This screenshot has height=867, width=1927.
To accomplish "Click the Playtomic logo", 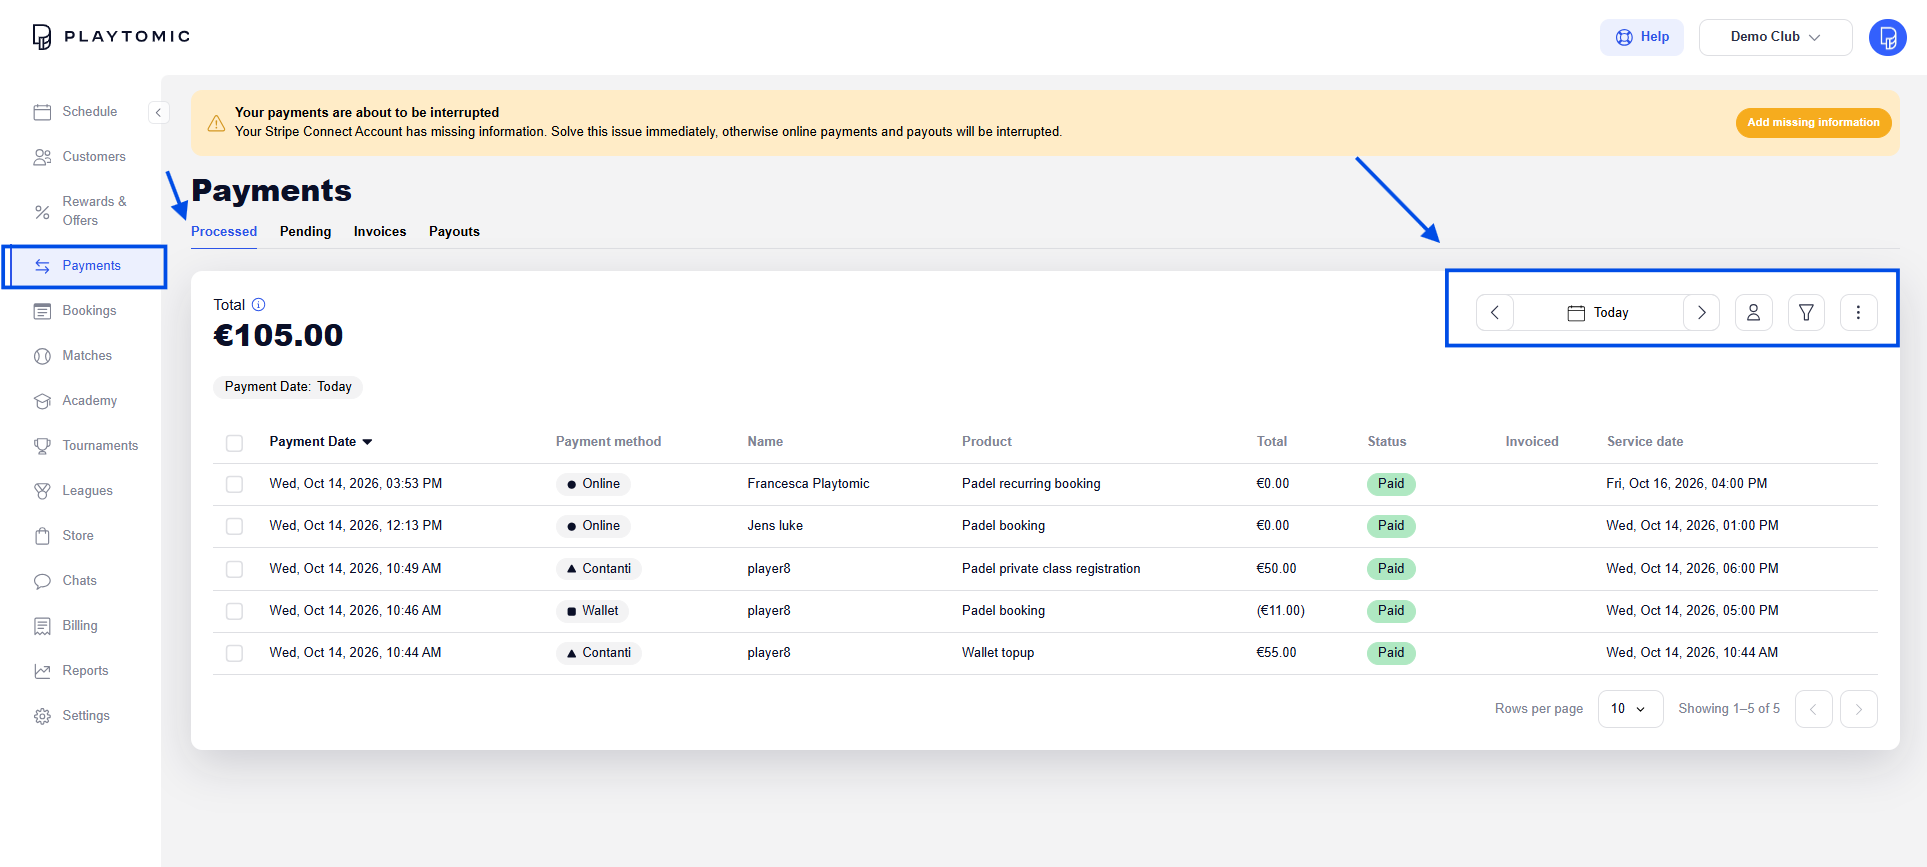I will (x=111, y=37).
